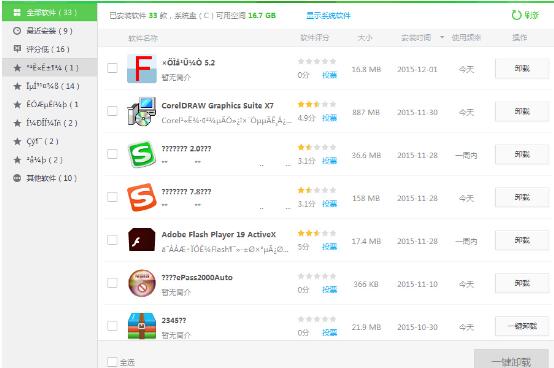Click the ePass2000Auto round icon
The width and height of the screenshot is (554, 368).
point(142,283)
